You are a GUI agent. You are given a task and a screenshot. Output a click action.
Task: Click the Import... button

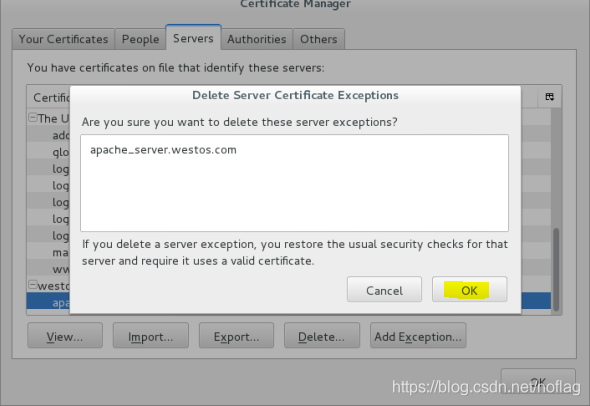click(151, 336)
